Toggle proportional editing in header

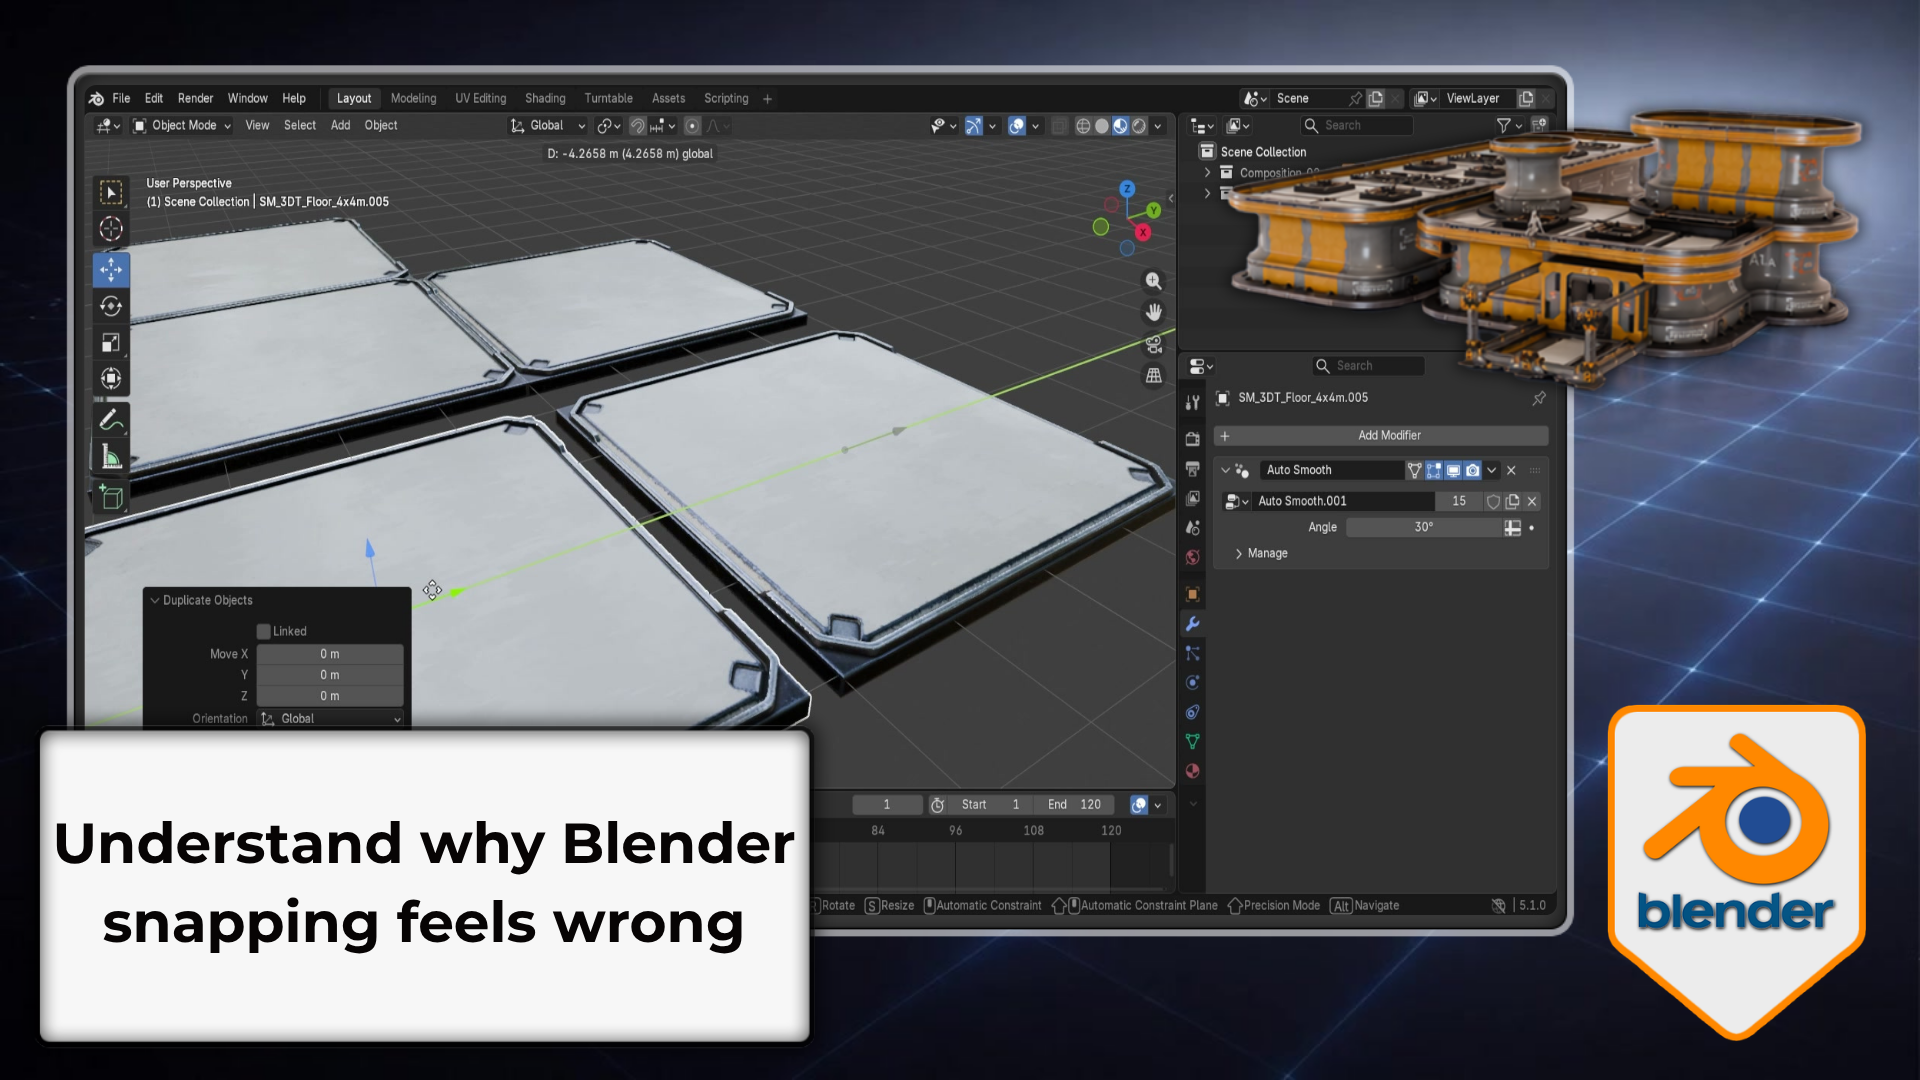[x=692, y=126]
